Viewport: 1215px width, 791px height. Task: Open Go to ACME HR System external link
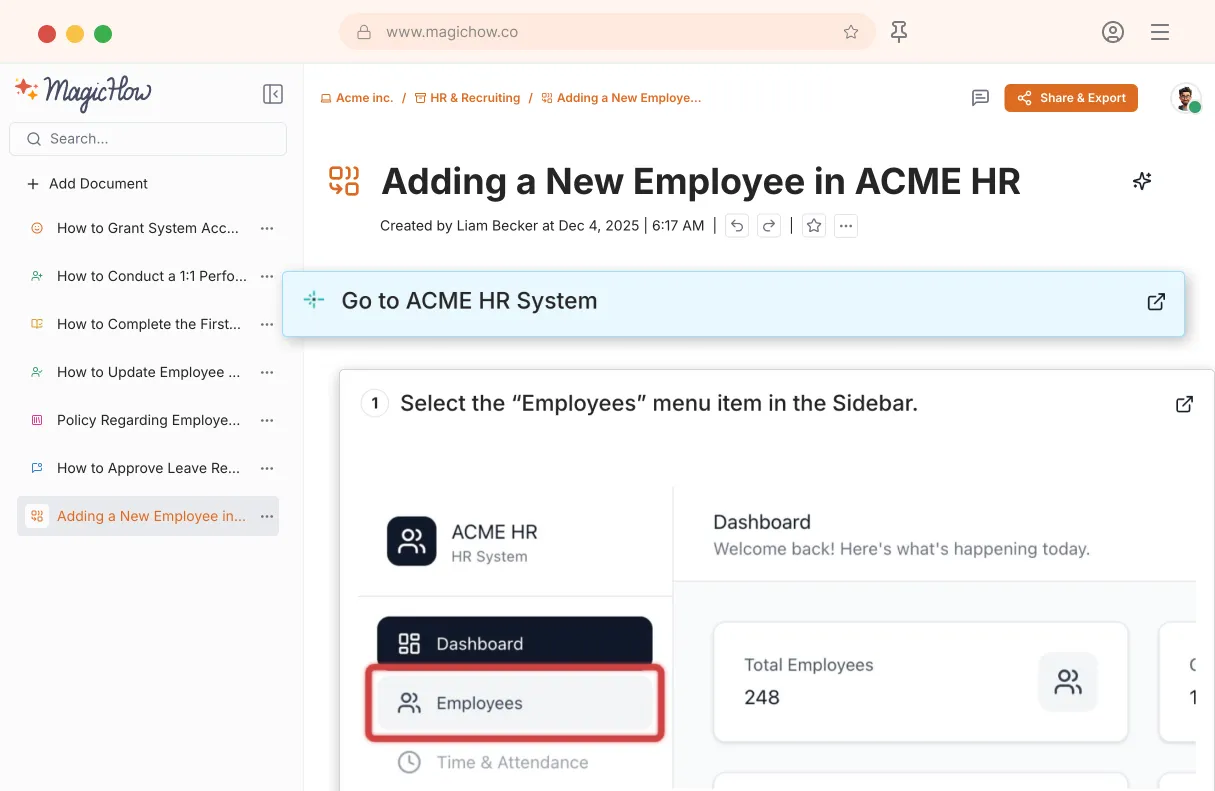tap(1156, 302)
